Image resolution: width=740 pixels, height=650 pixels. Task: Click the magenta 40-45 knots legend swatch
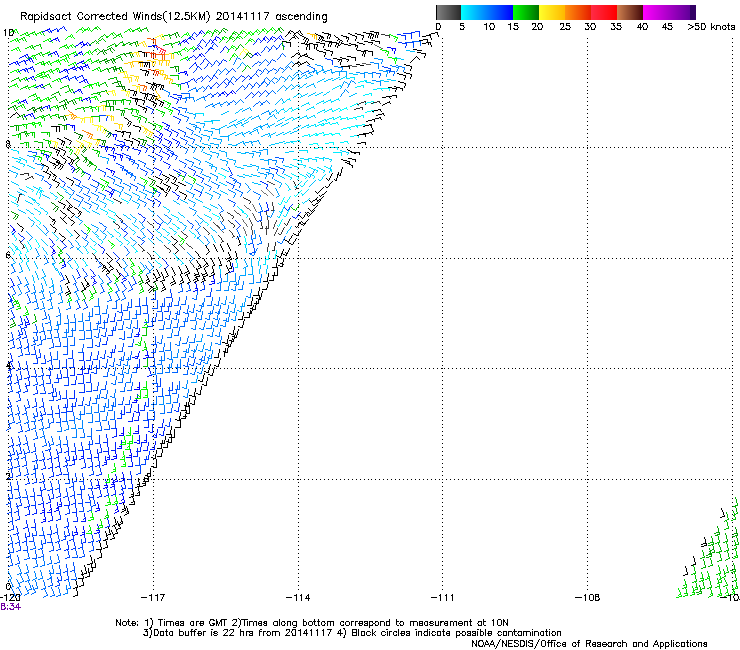click(x=656, y=12)
